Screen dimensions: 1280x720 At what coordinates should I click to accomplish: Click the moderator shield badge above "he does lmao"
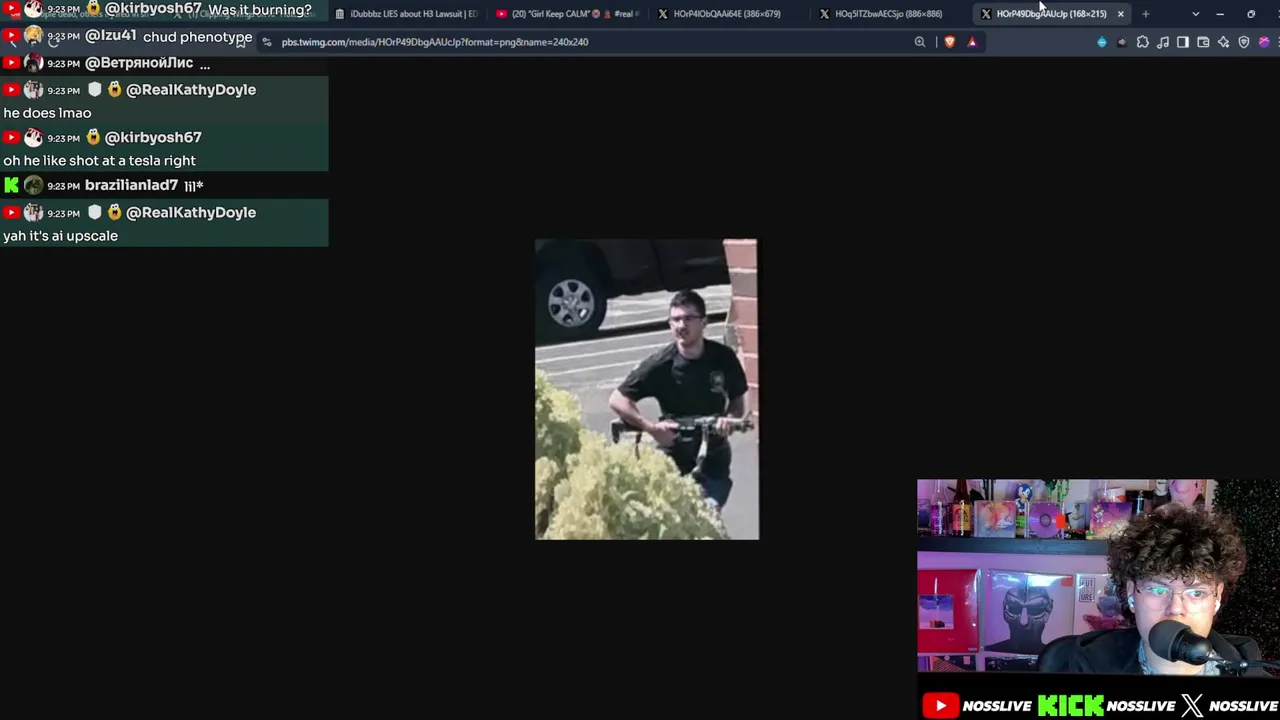pyautogui.click(x=95, y=90)
